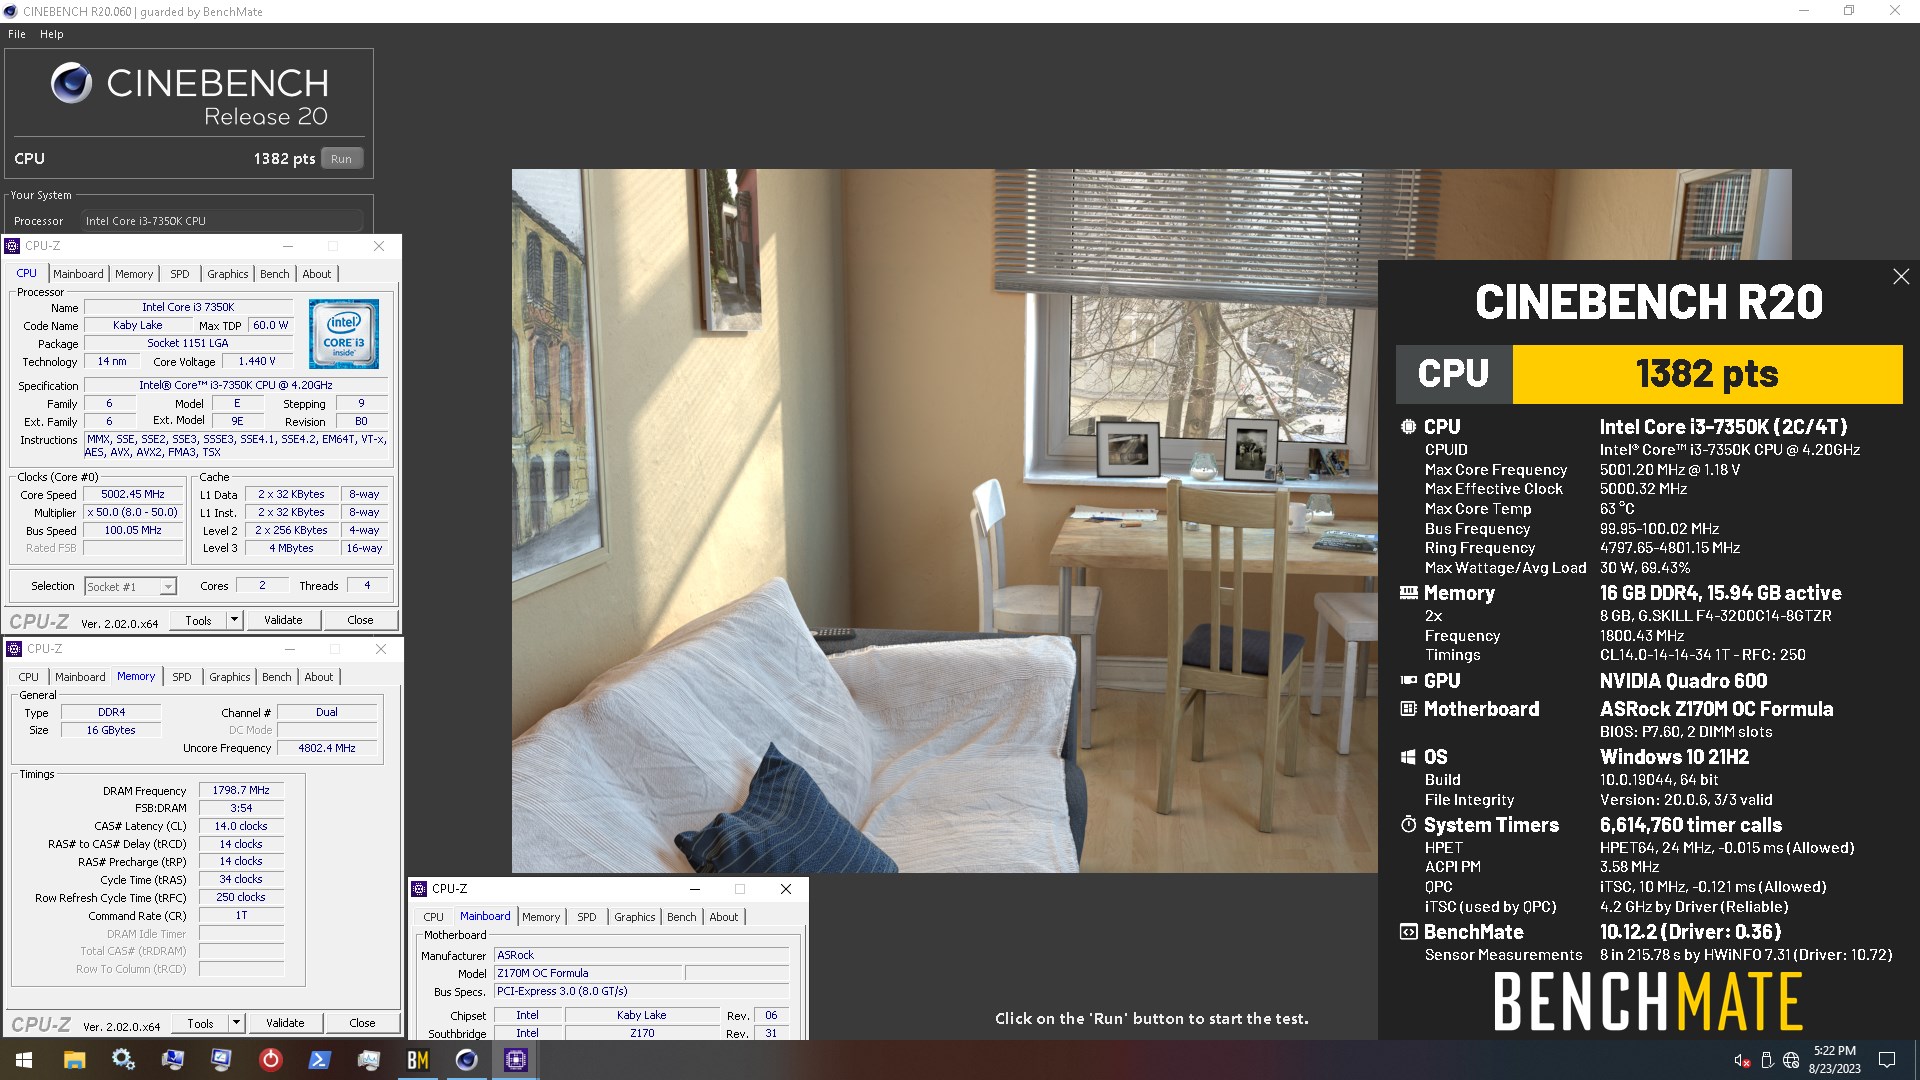Minimize the Mainboard CPU-Z window
Screen dimensions: 1920x1080
pyautogui.click(x=695, y=889)
